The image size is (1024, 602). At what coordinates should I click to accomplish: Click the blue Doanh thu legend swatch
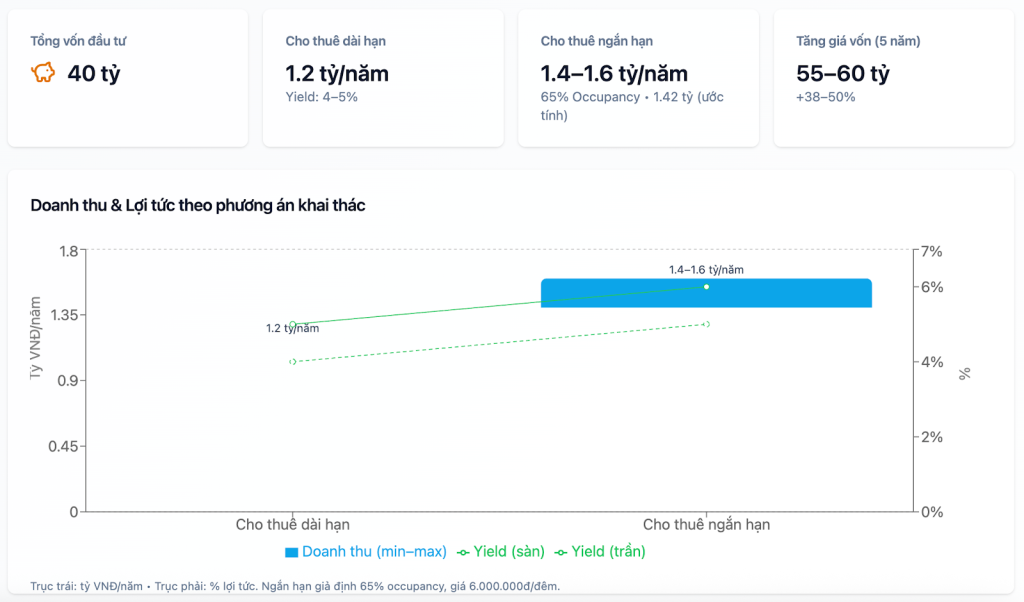click(x=292, y=552)
